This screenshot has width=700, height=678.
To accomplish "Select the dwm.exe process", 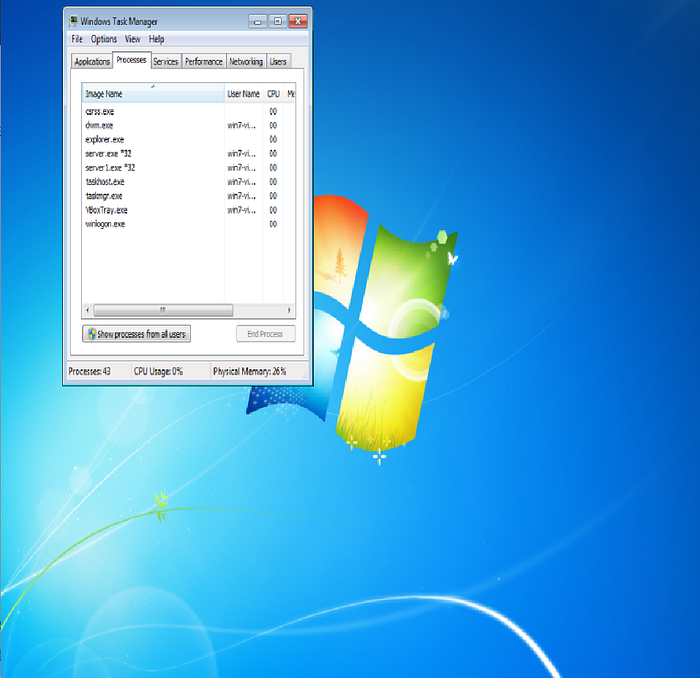I will pos(188,125).
